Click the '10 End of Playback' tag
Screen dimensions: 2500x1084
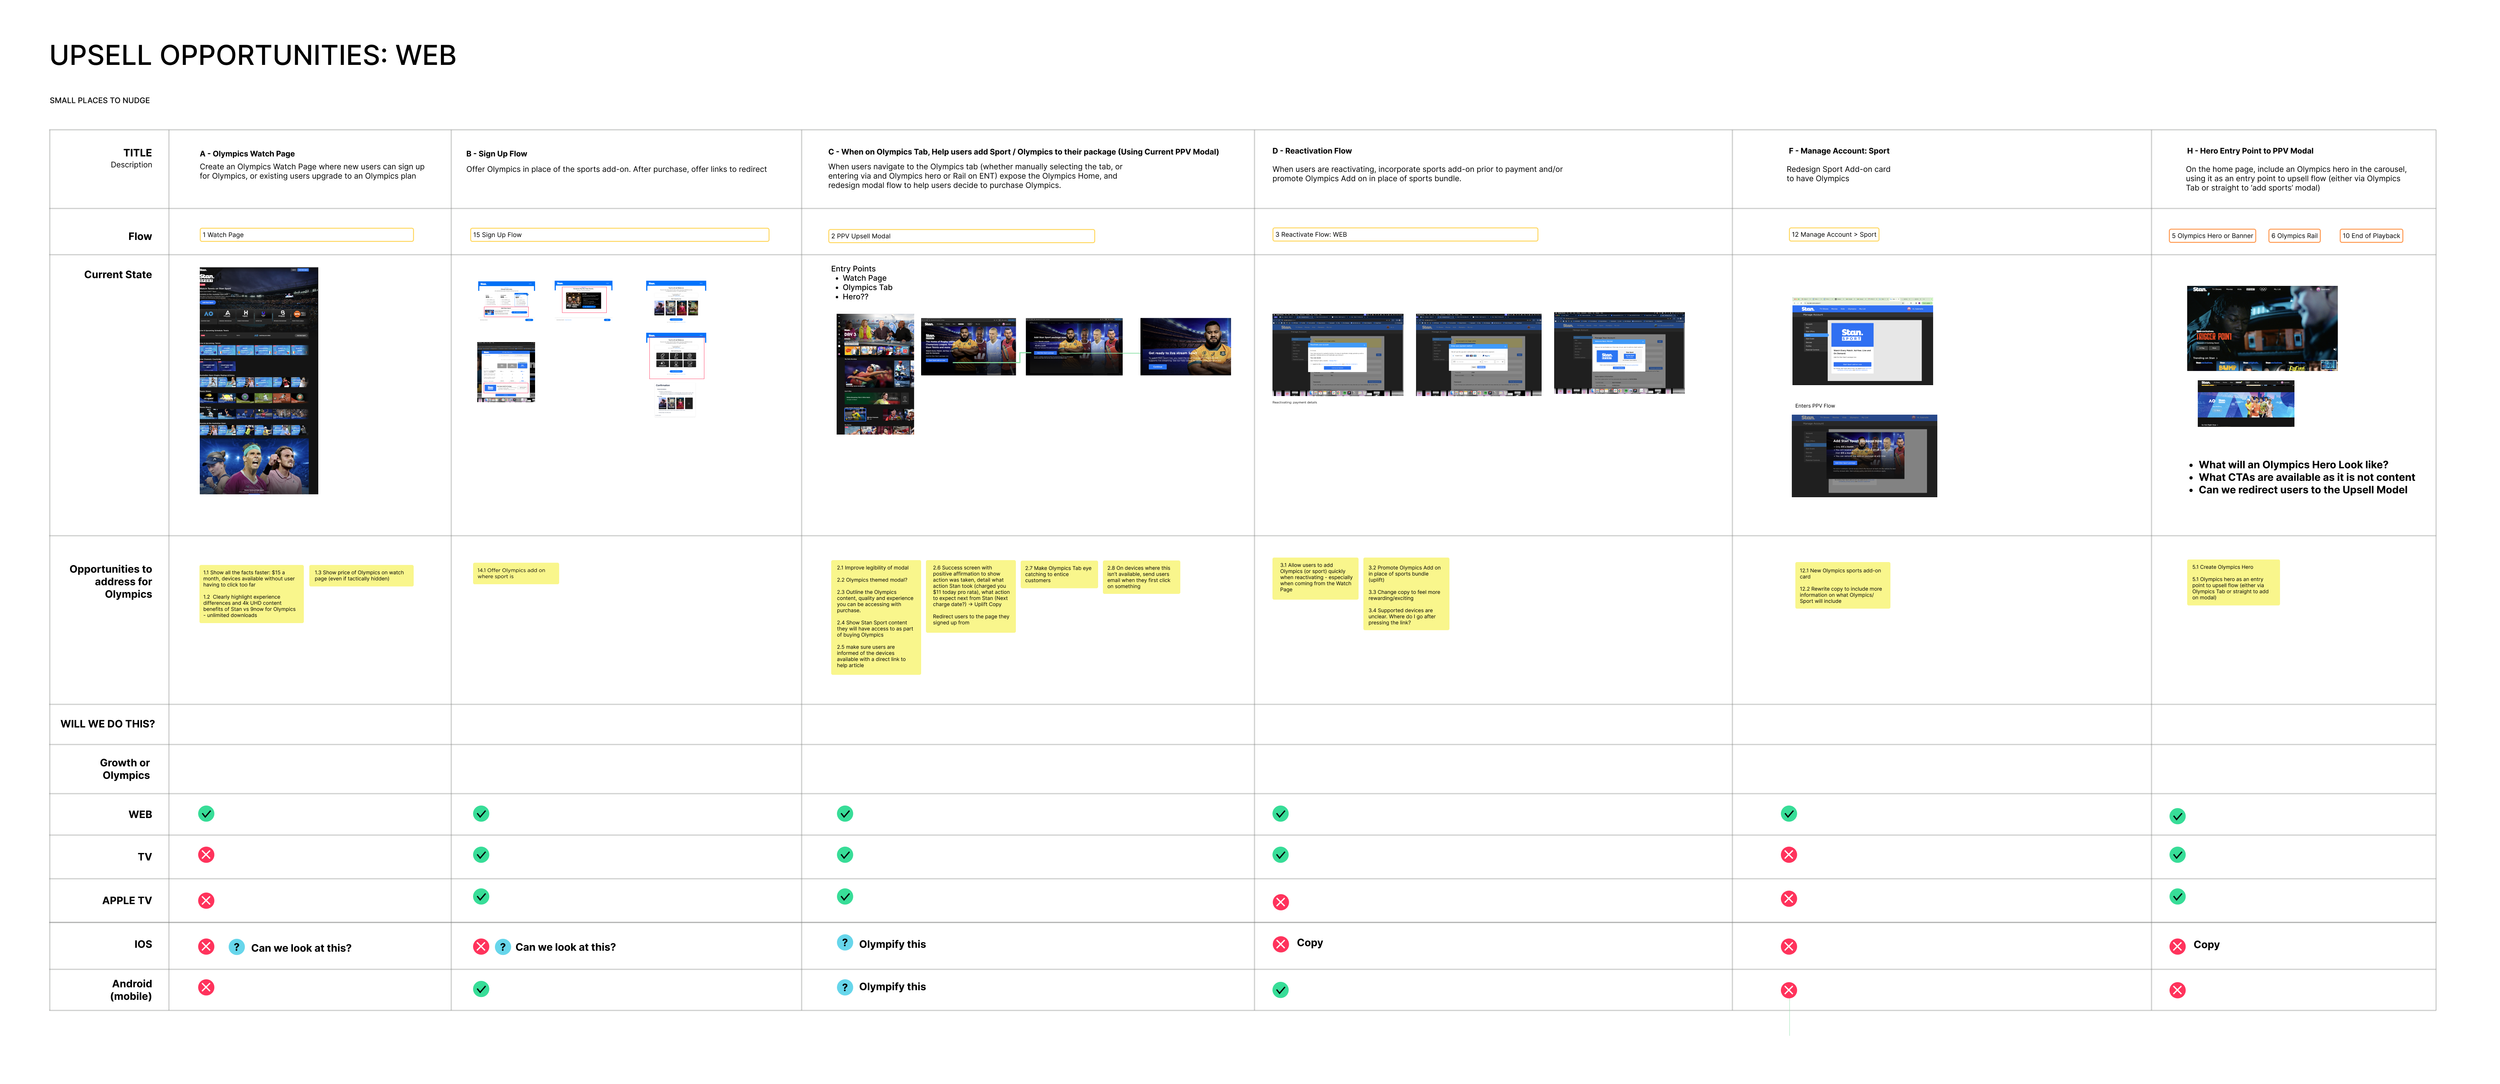pyautogui.click(x=2370, y=236)
